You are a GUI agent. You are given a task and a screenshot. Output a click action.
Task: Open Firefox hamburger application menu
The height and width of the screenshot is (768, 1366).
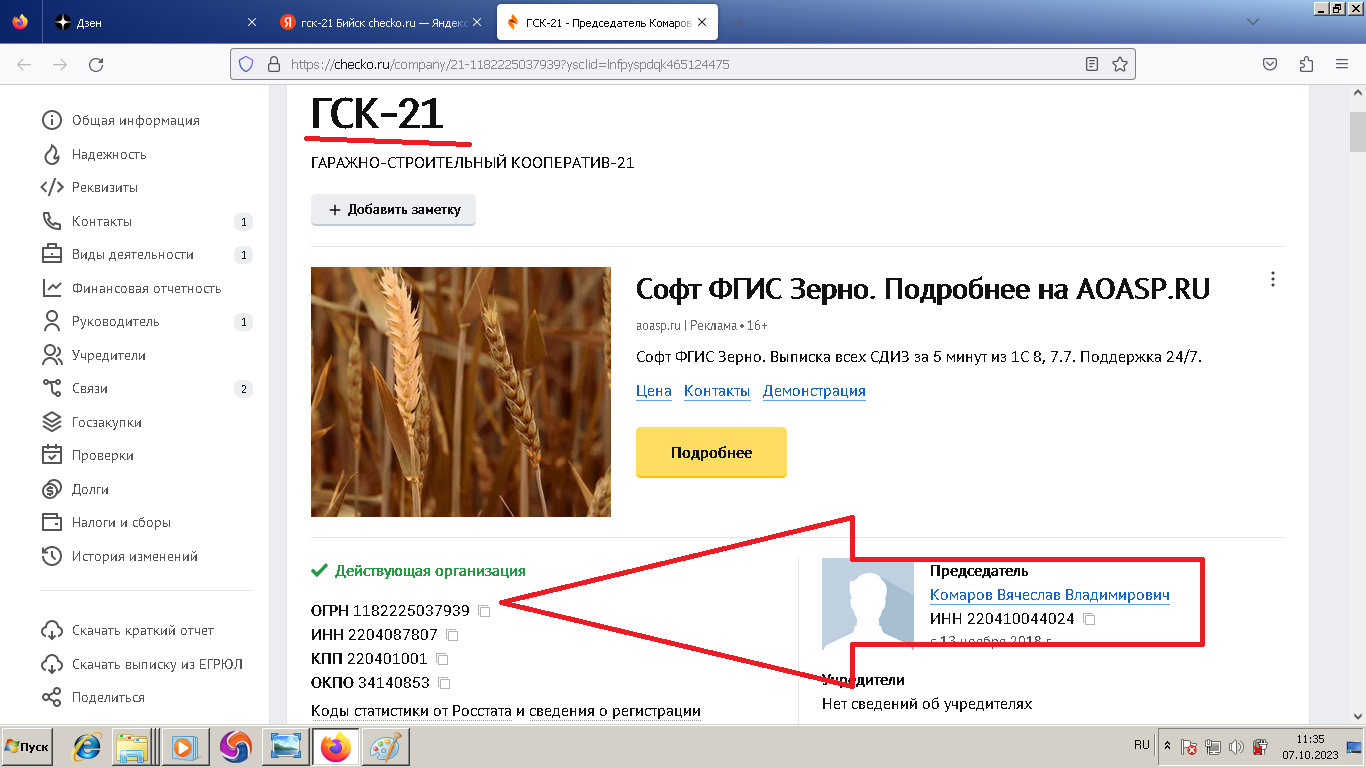coord(1342,64)
